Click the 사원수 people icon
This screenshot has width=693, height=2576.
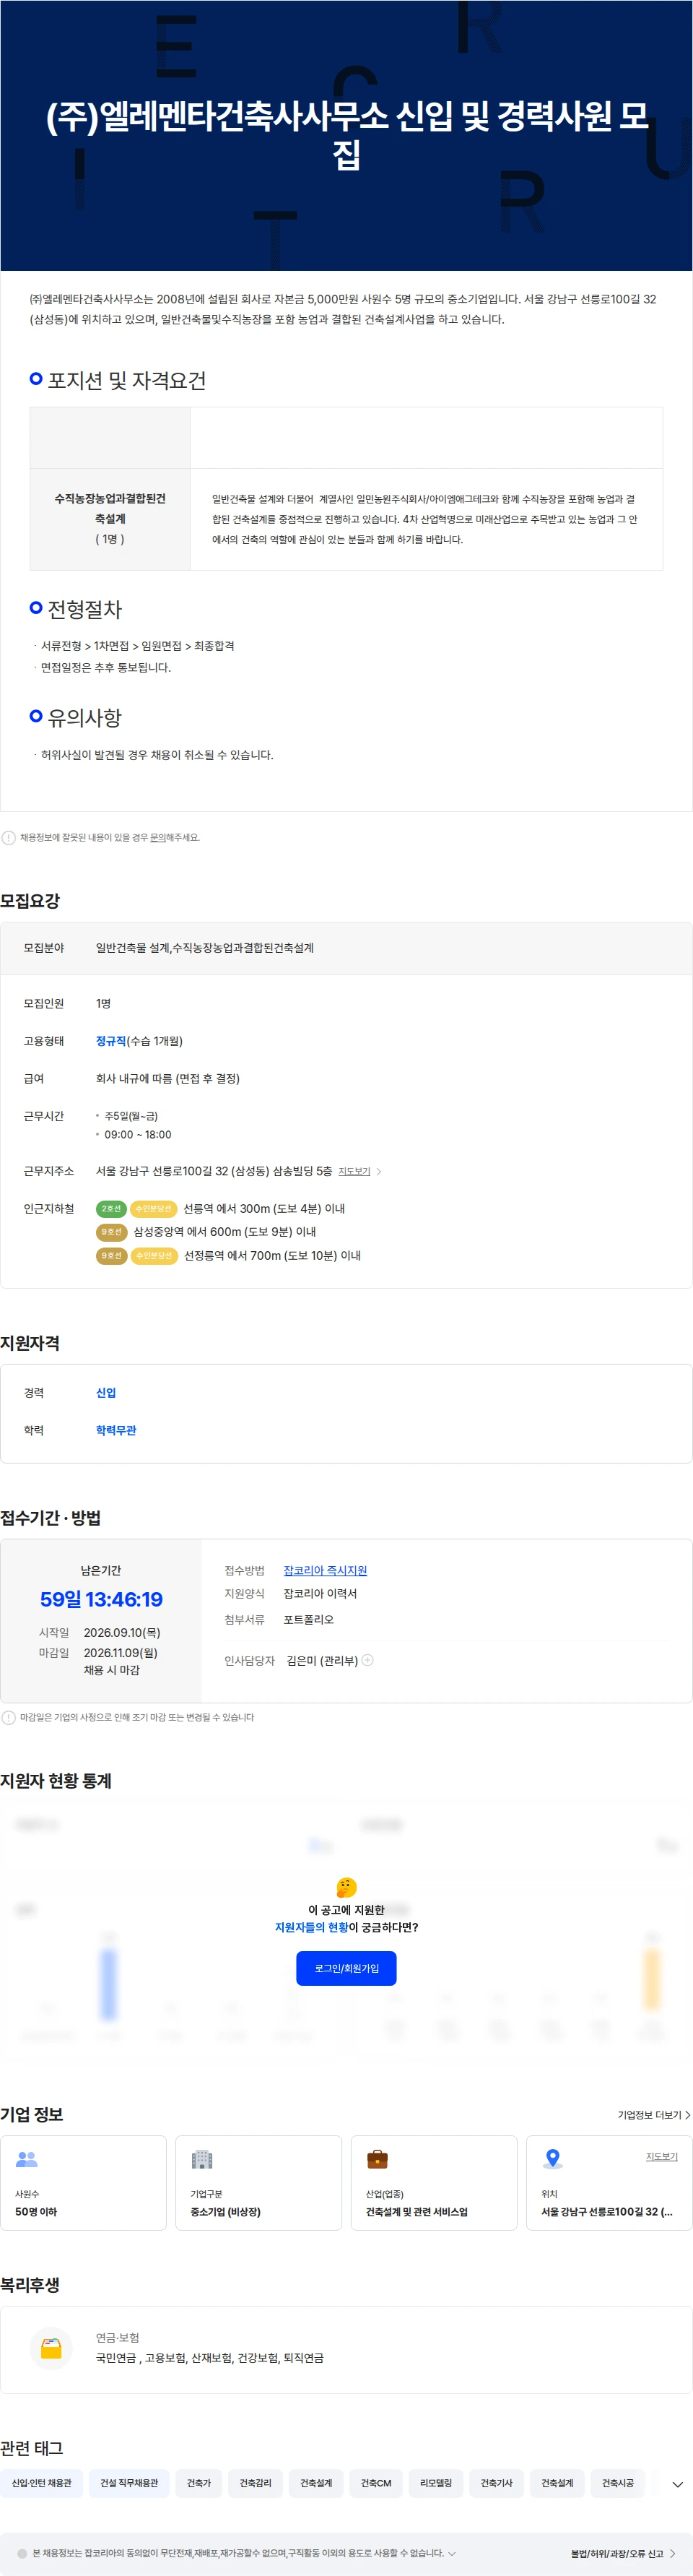click(27, 2160)
